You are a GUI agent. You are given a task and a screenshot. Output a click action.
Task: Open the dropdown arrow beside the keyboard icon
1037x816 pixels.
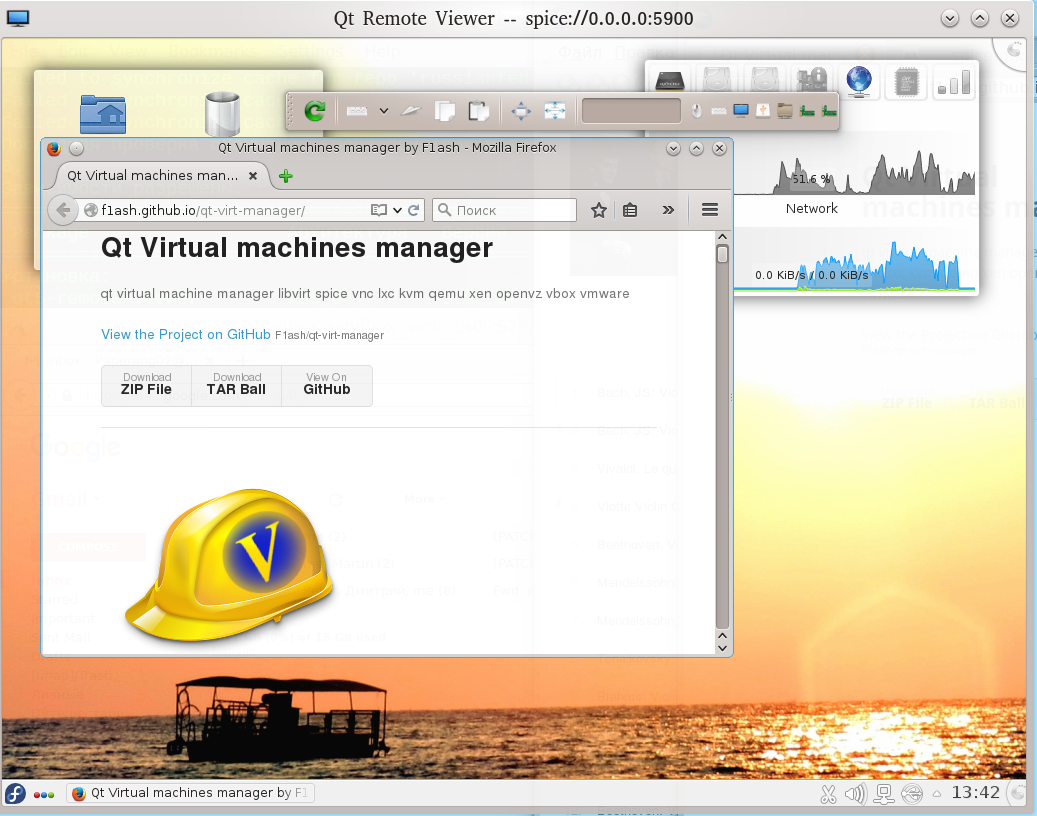pos(384,111)
